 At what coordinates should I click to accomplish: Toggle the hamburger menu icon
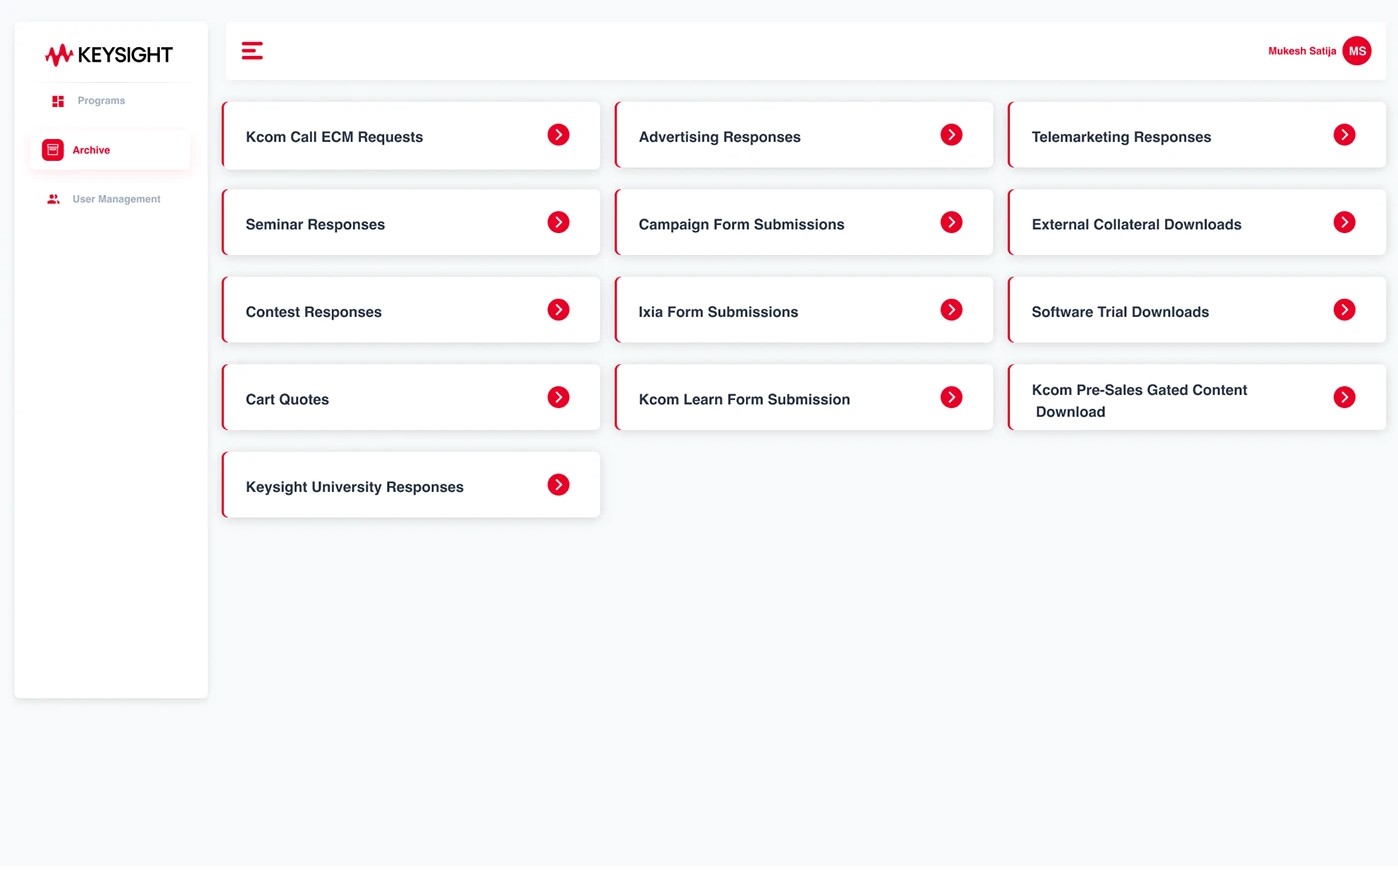pos(252,51)
